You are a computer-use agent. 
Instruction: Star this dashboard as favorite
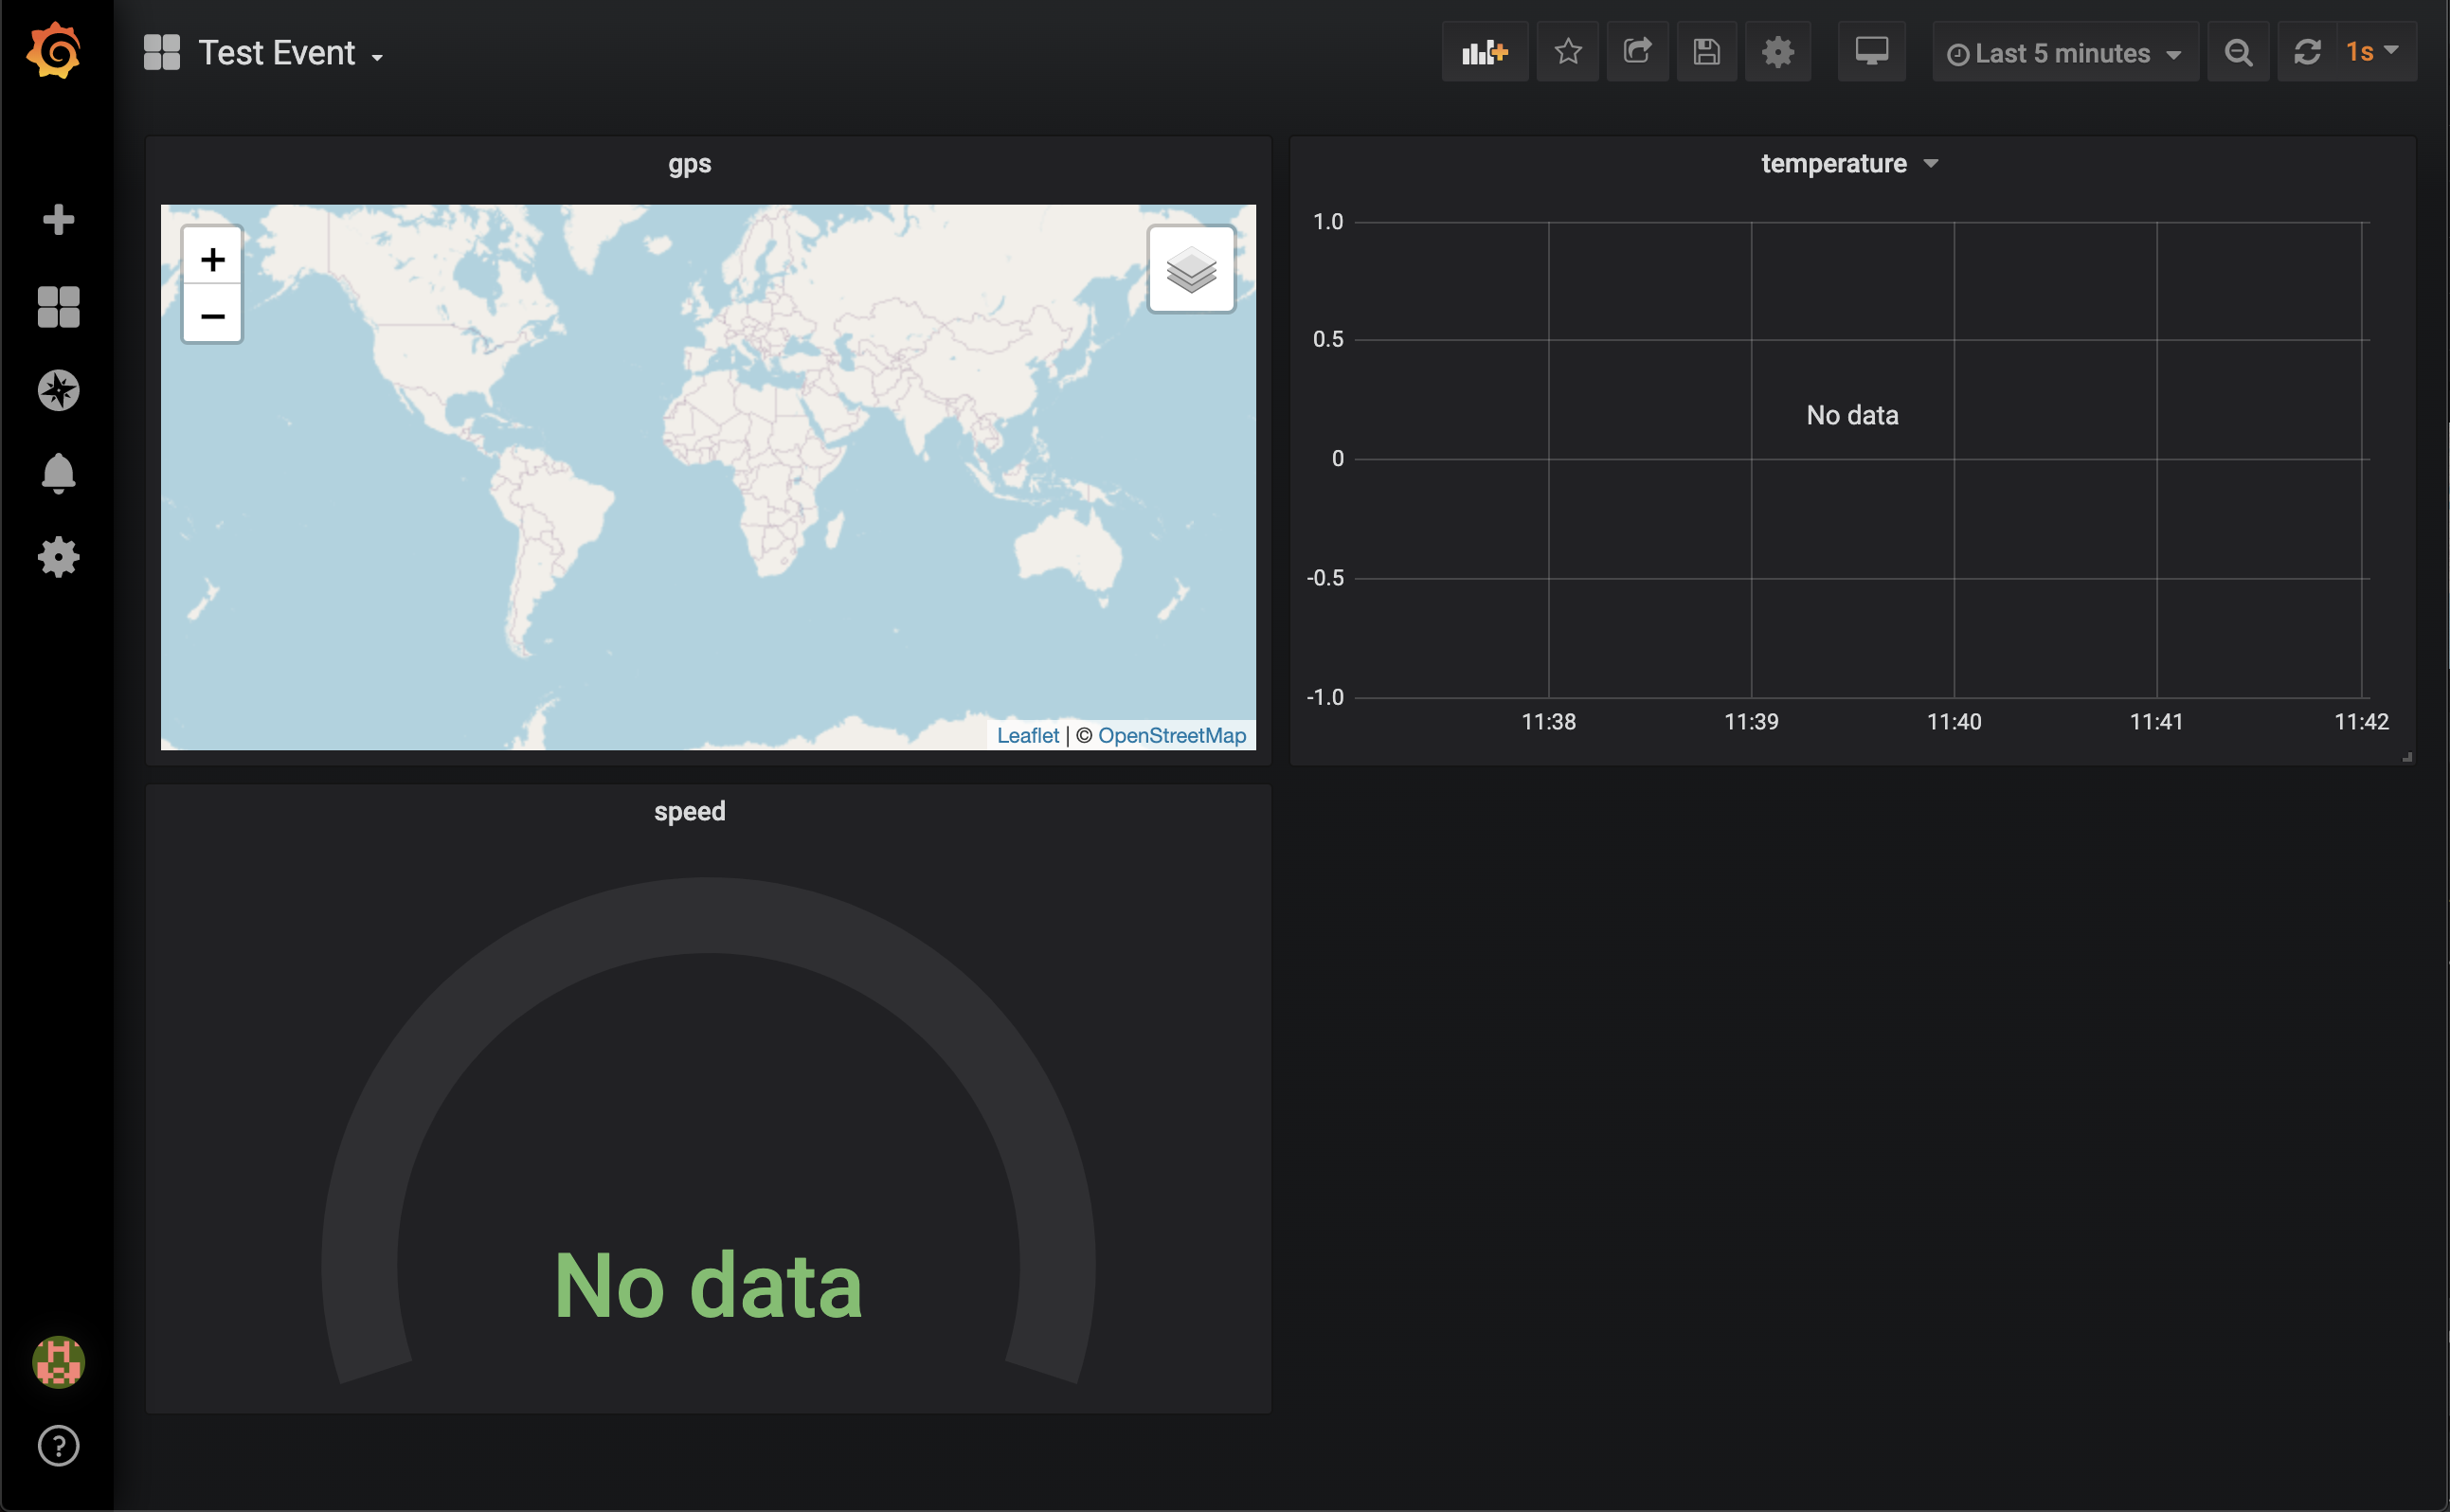point(1567,52)
